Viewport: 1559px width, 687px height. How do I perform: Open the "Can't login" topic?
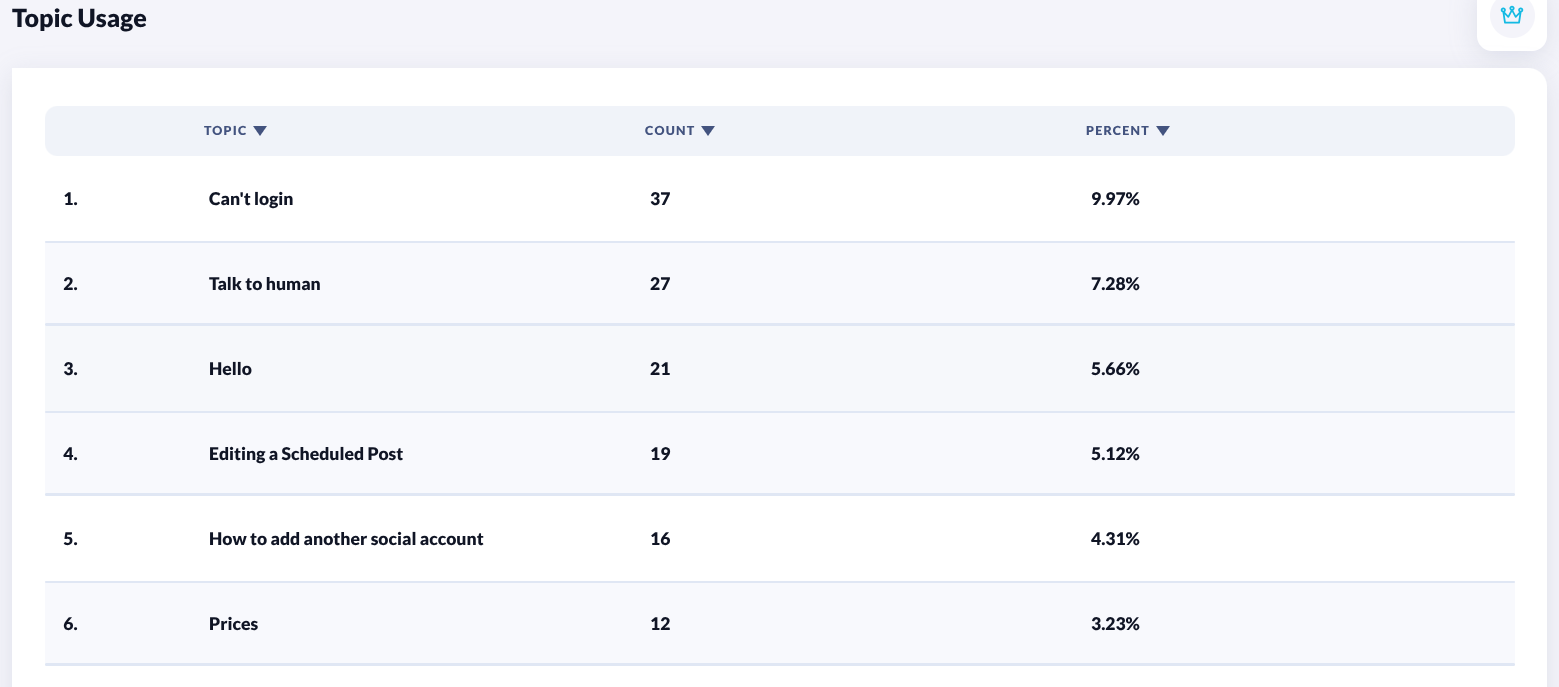click(x=251, y=199)
